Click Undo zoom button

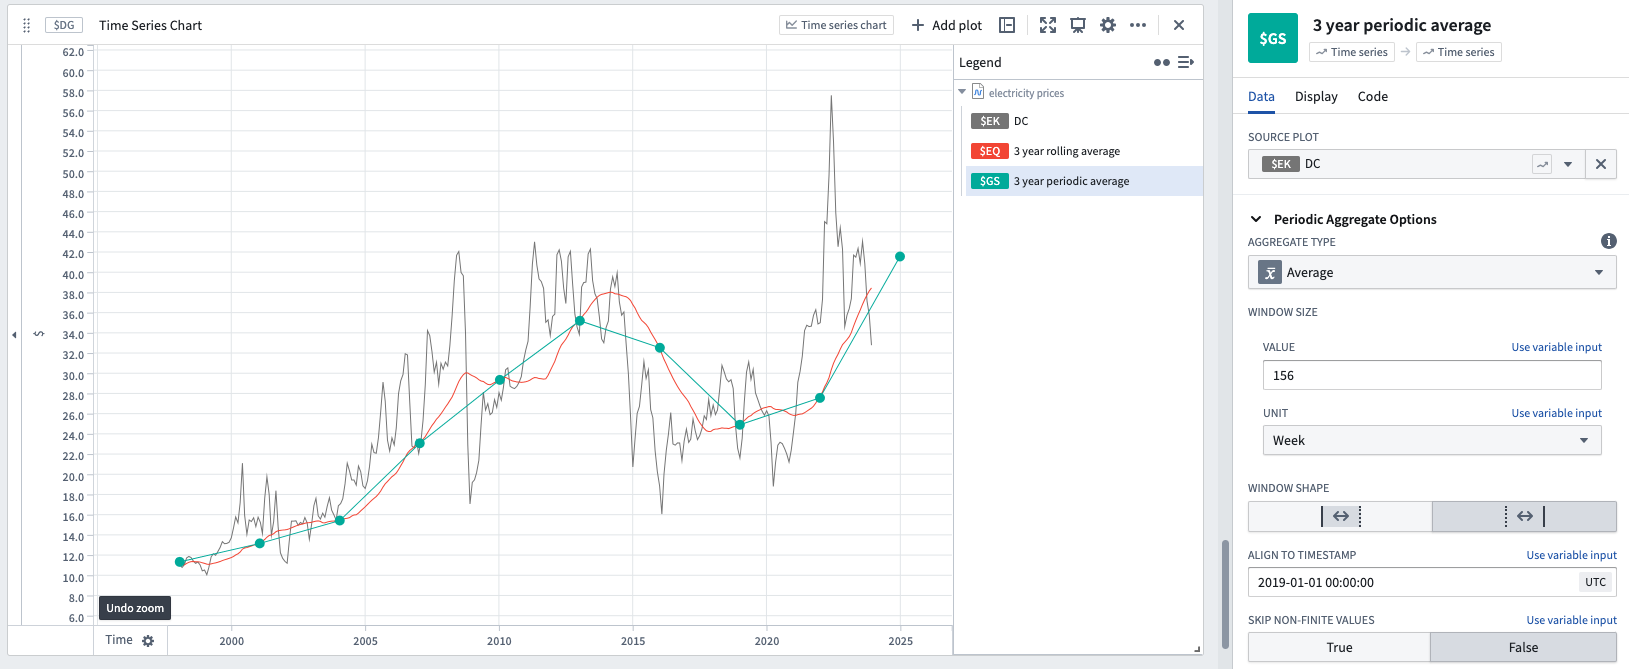click(135, 608)
